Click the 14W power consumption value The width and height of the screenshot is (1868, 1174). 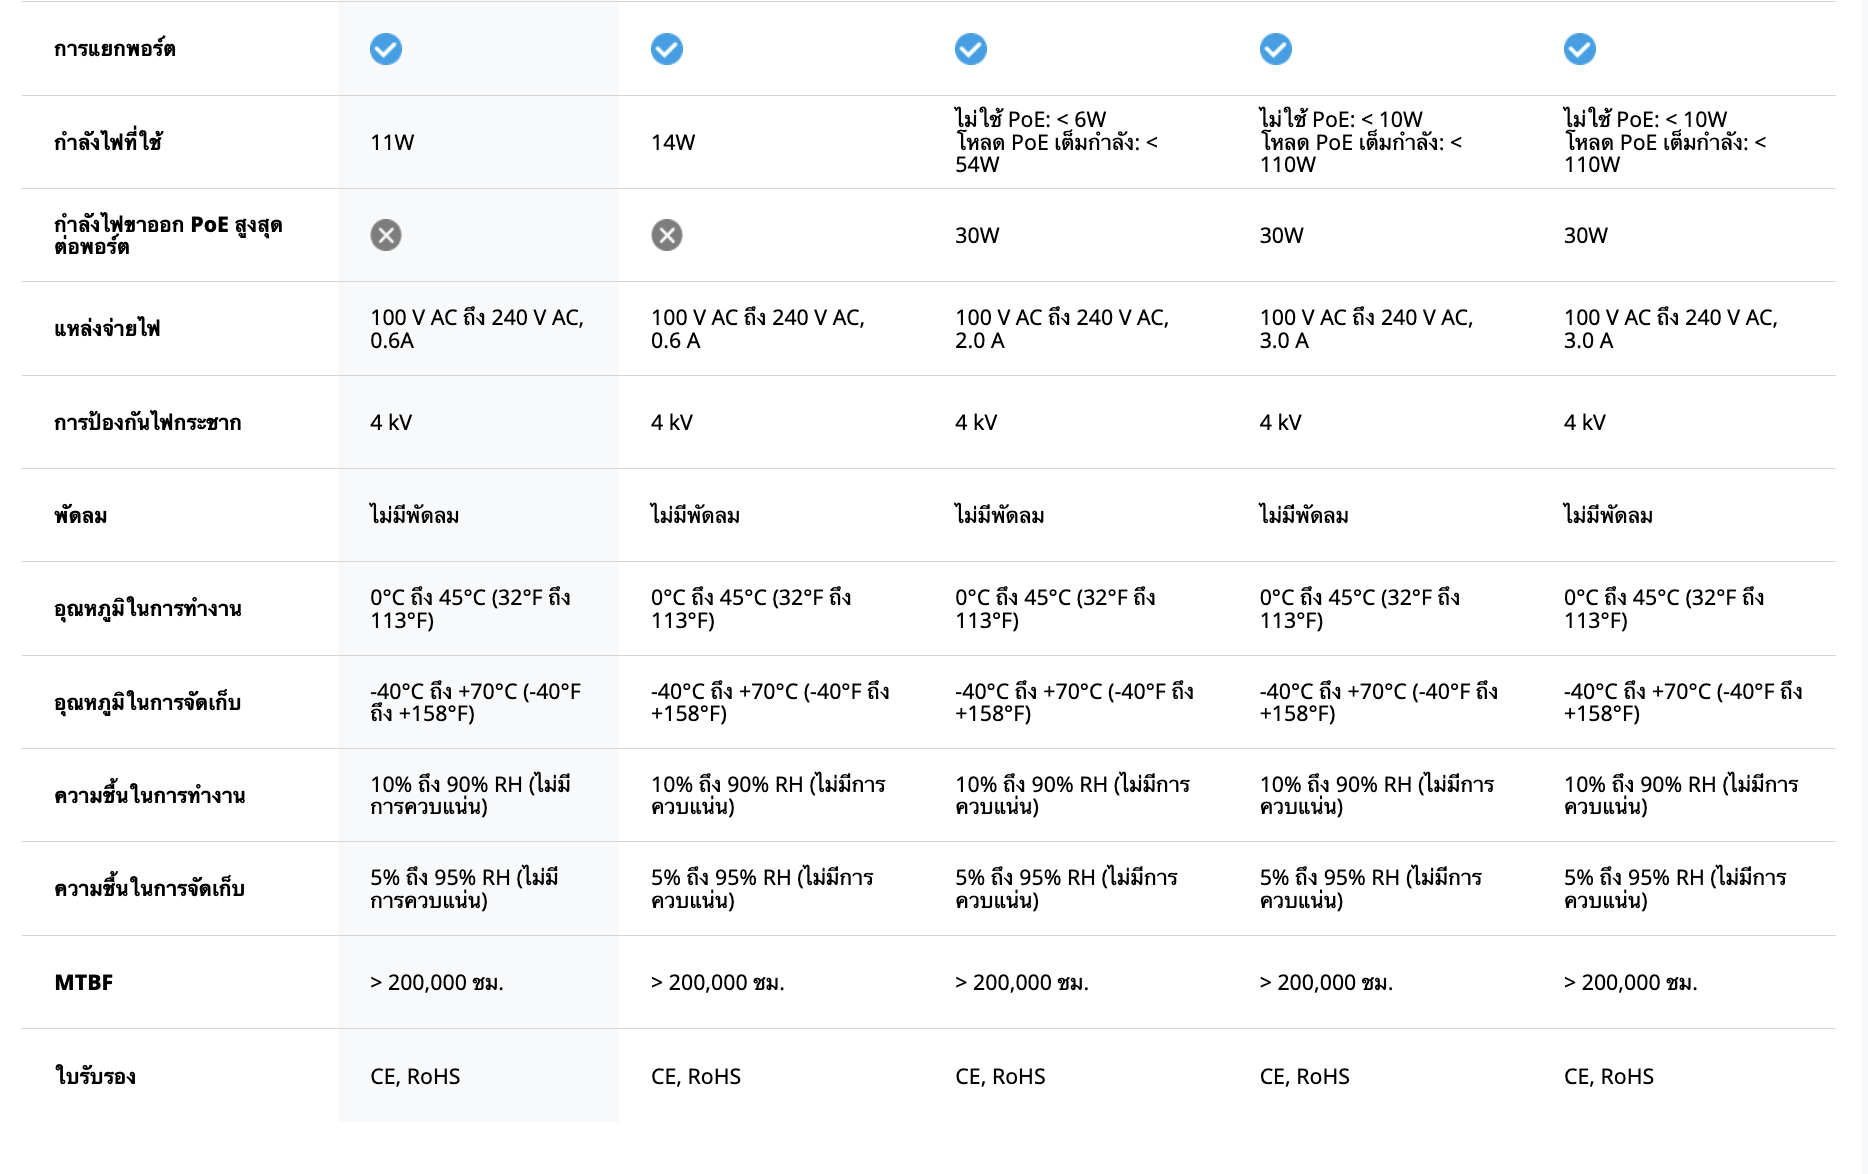tap(673, 142)
